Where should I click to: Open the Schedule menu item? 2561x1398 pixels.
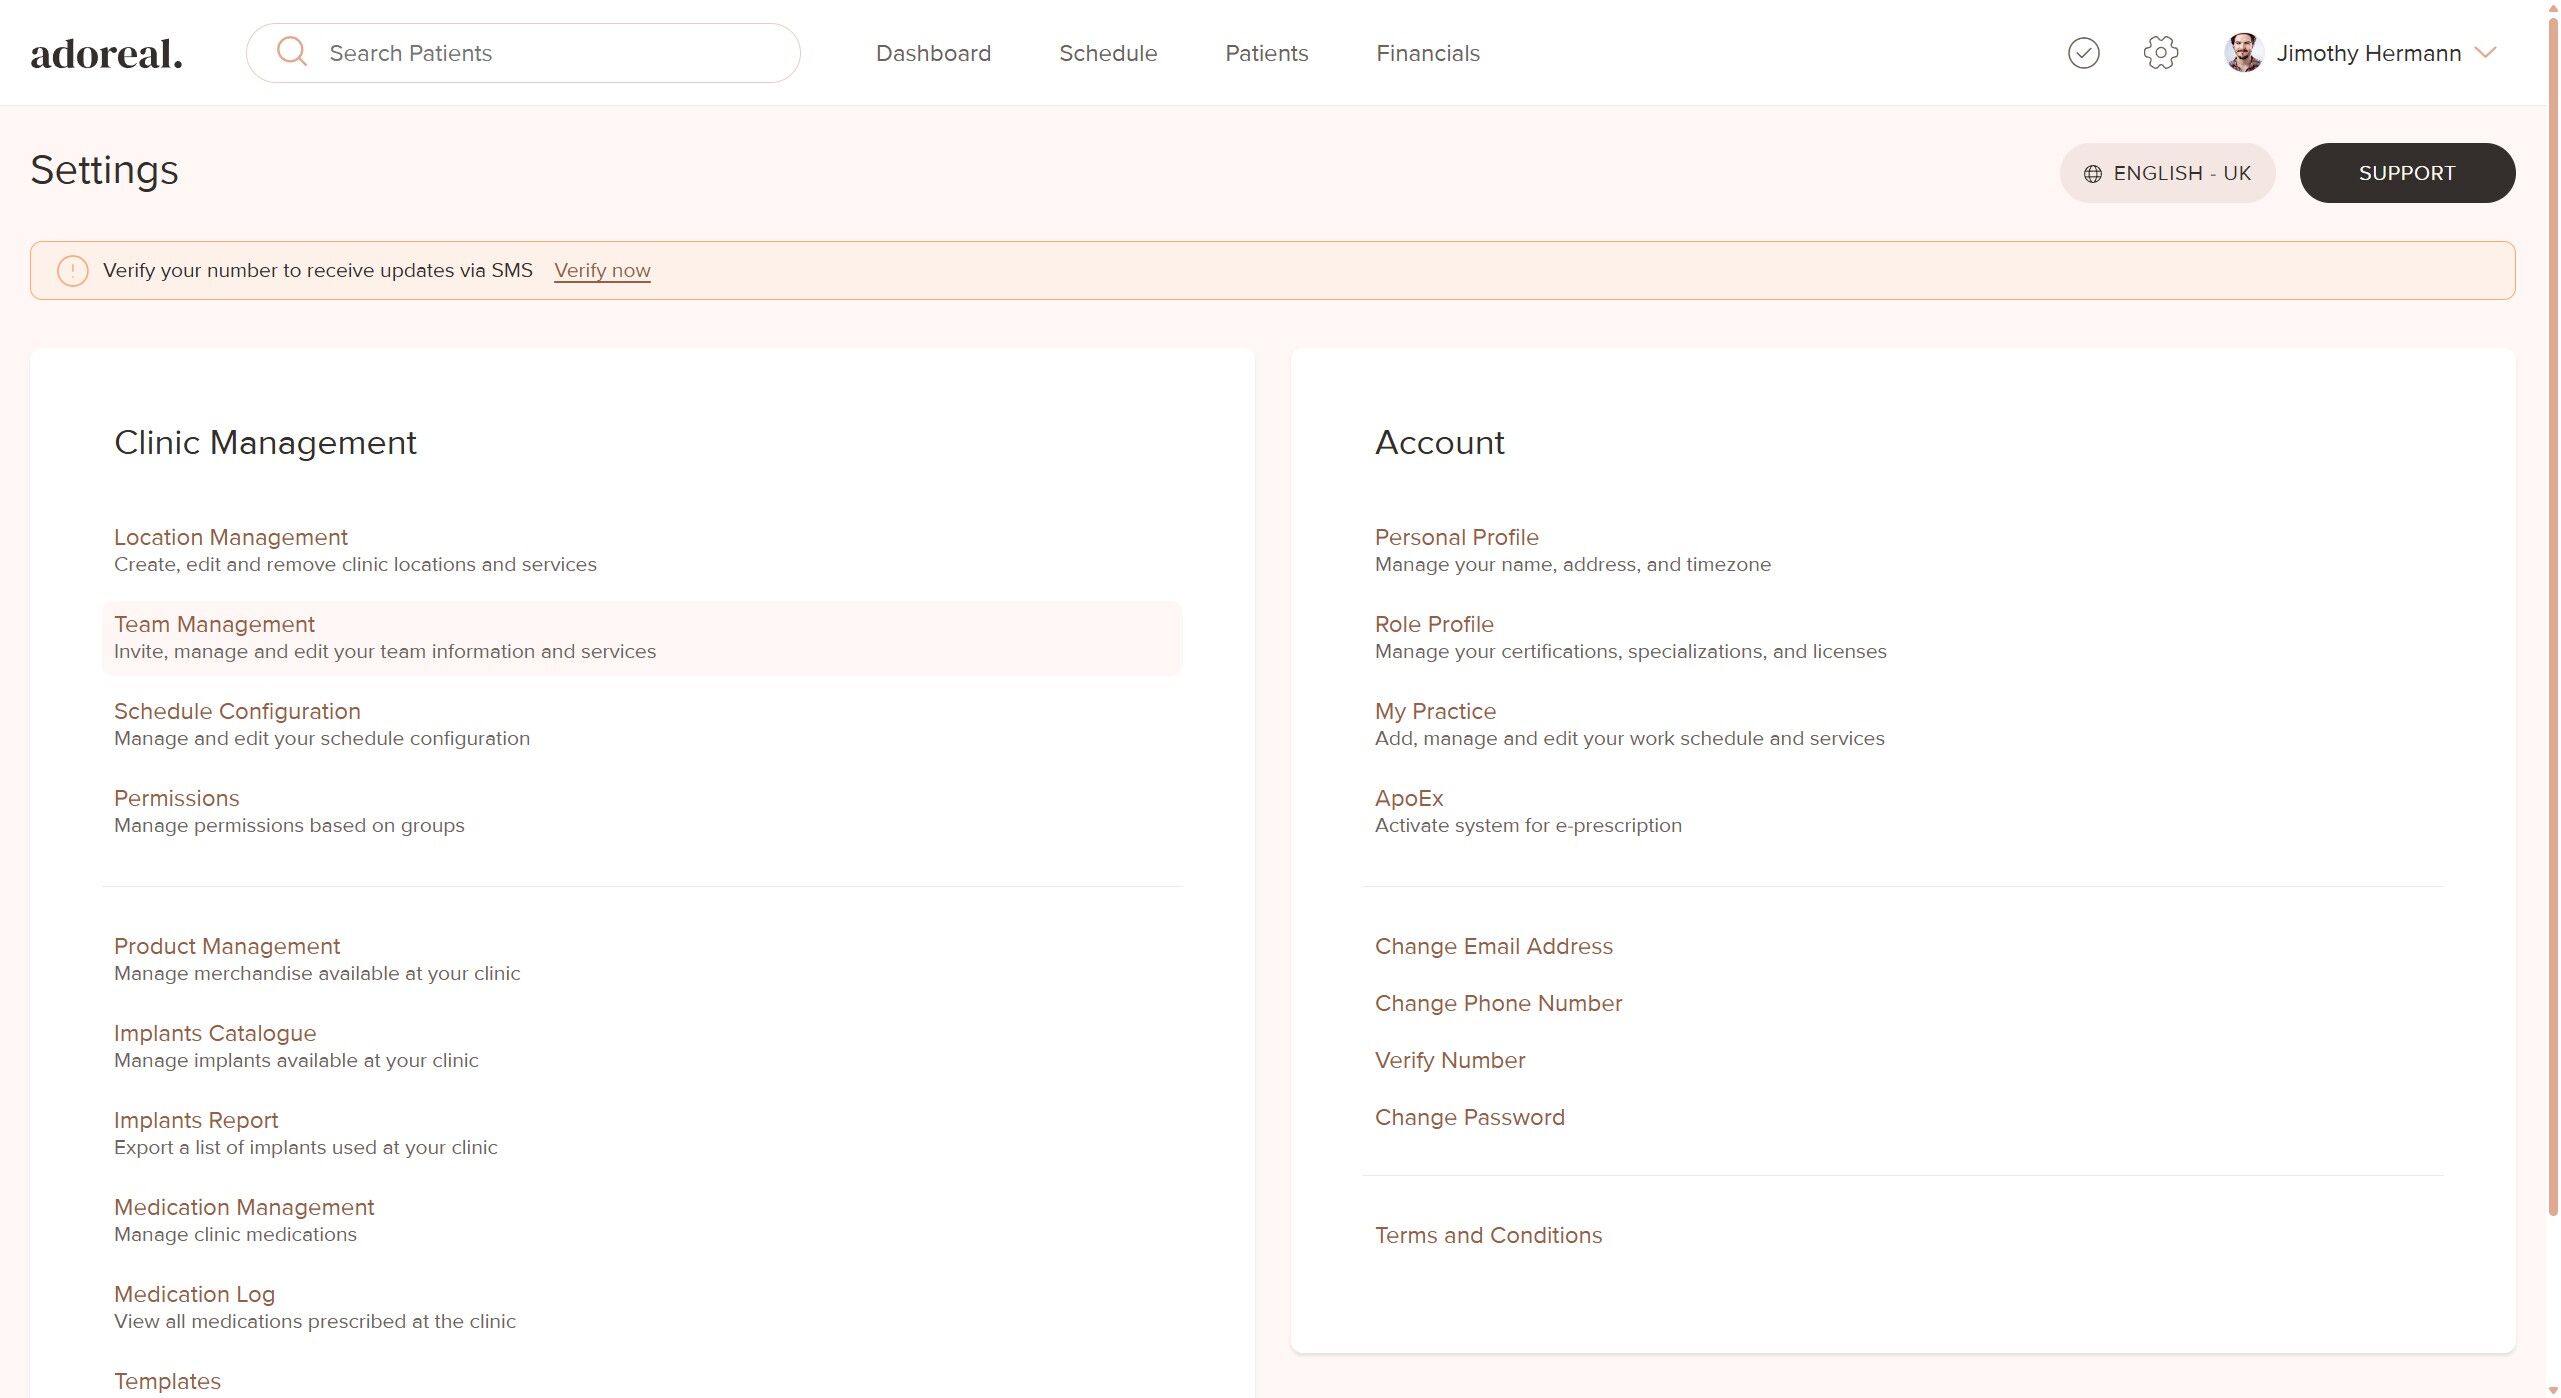pos(1107,53)
